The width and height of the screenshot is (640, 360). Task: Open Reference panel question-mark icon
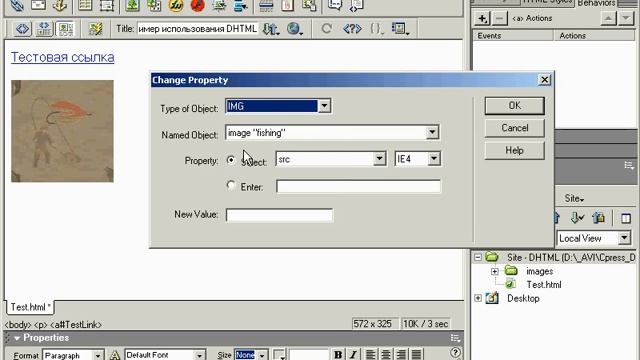click(x=352, y=29)
